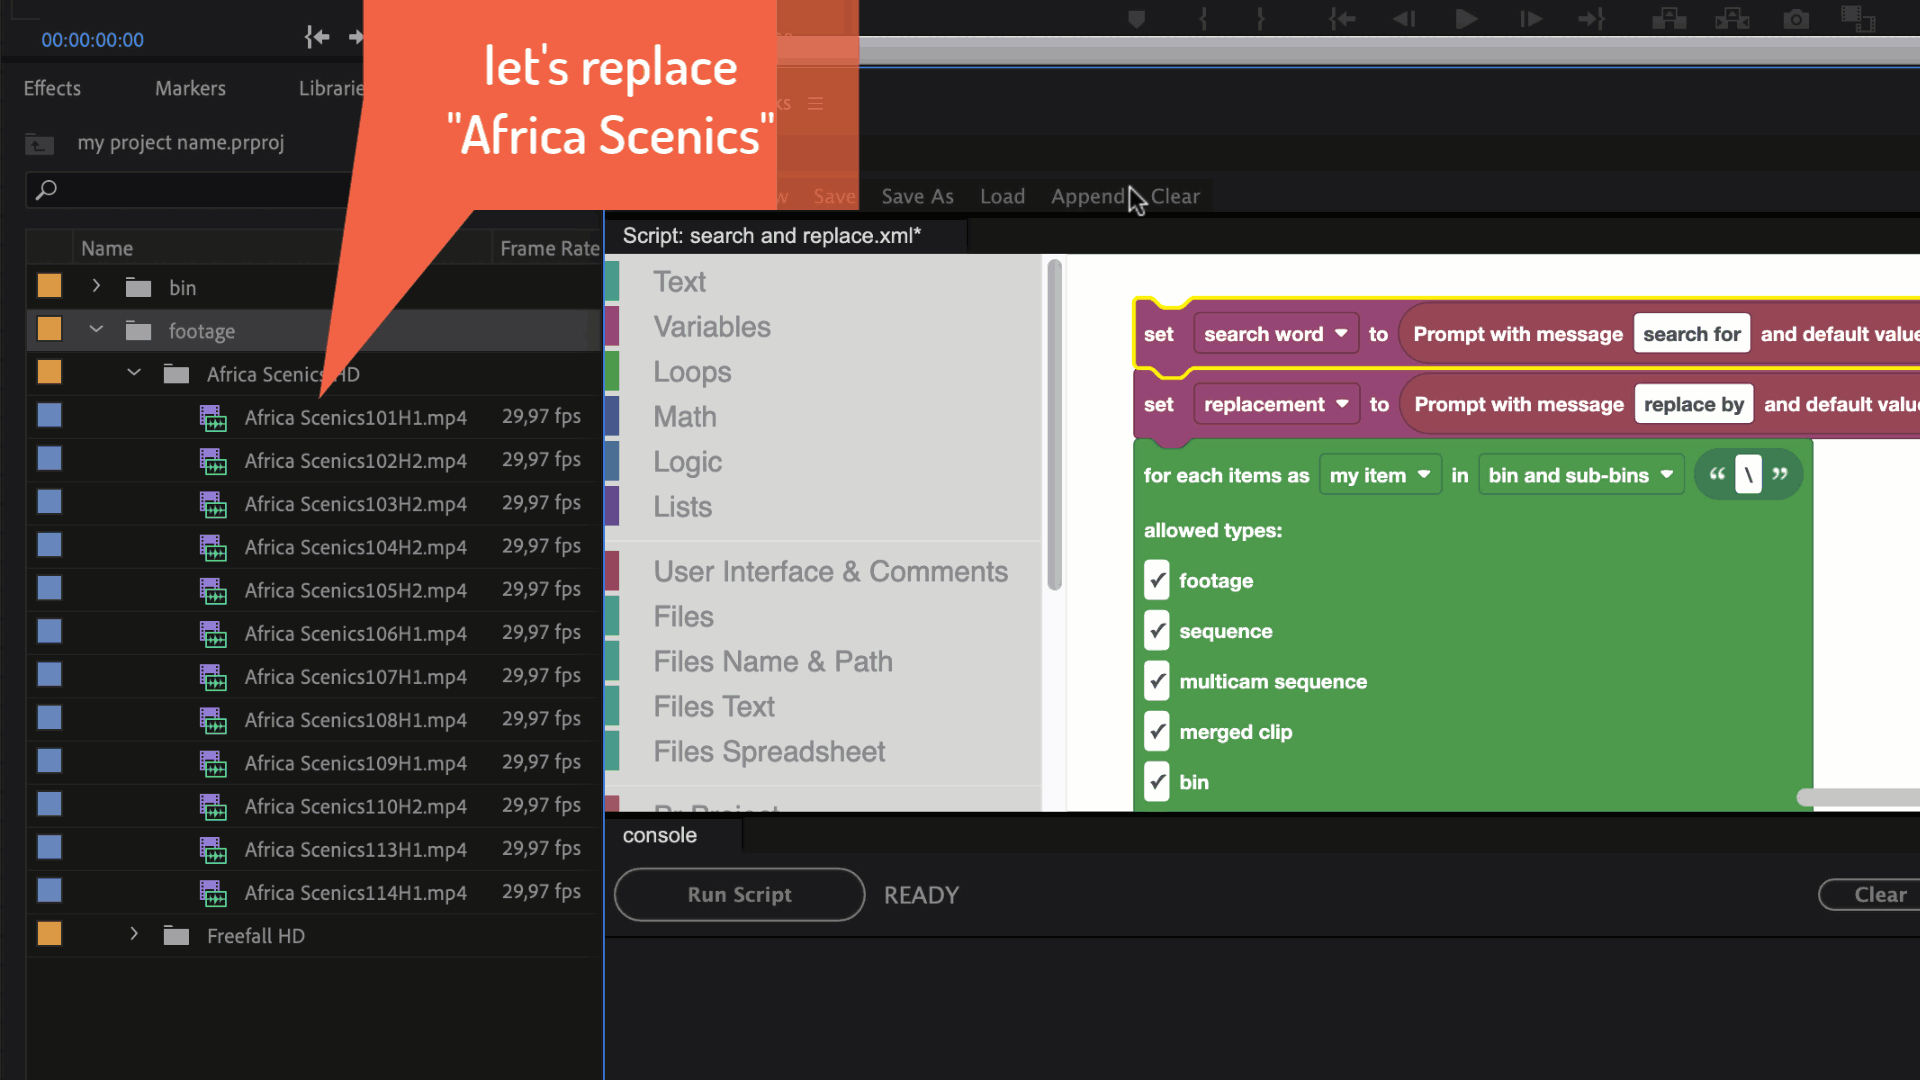The image size is (1920, 1080).
Task: Click the block category list scrollbar
Action: pos(1054,425)
